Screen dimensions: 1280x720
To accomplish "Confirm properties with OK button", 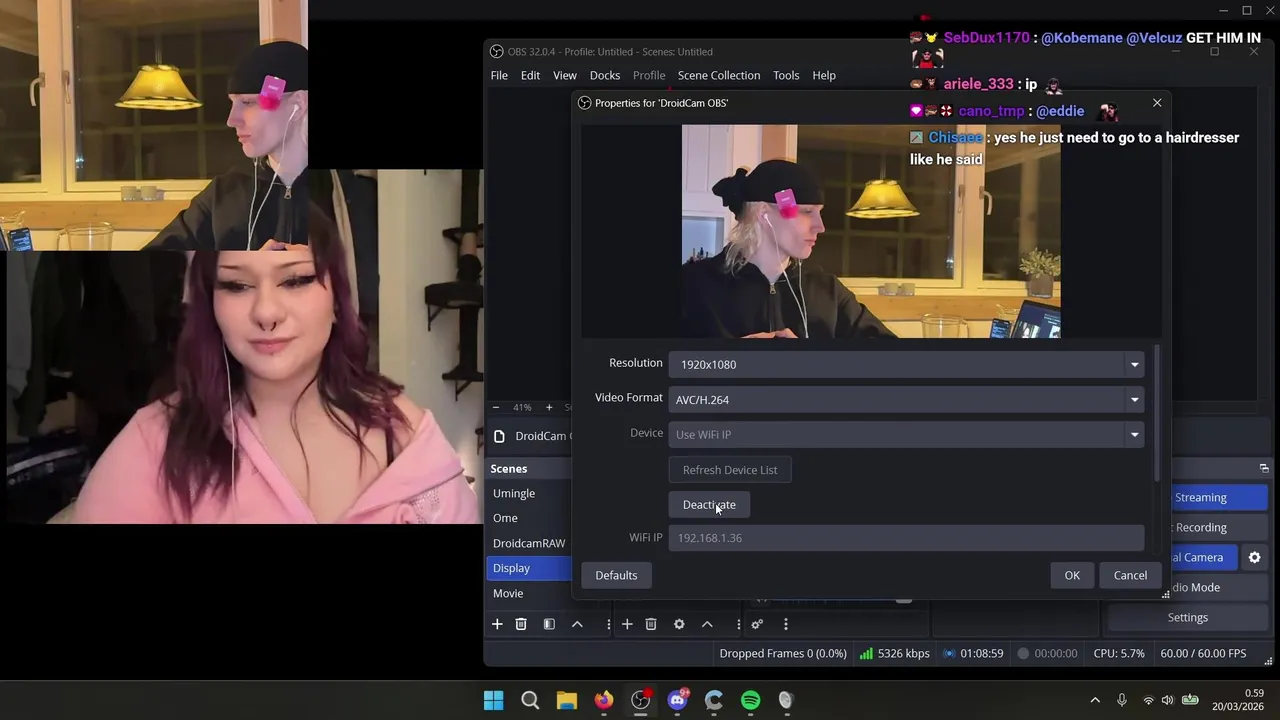I will 1072,575.
